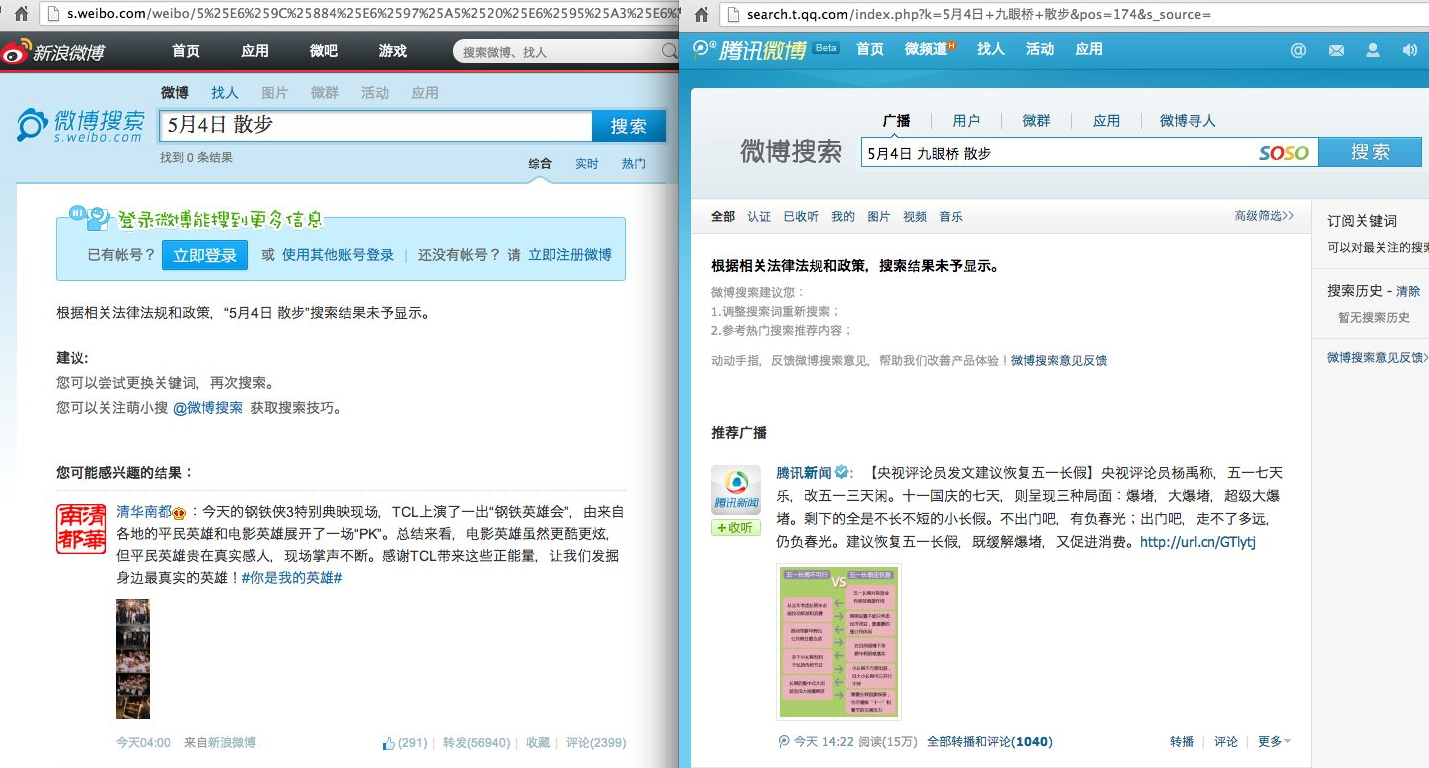
Task: Open the 腾讯新闻 avatar
Action: [x=736, y=490]
